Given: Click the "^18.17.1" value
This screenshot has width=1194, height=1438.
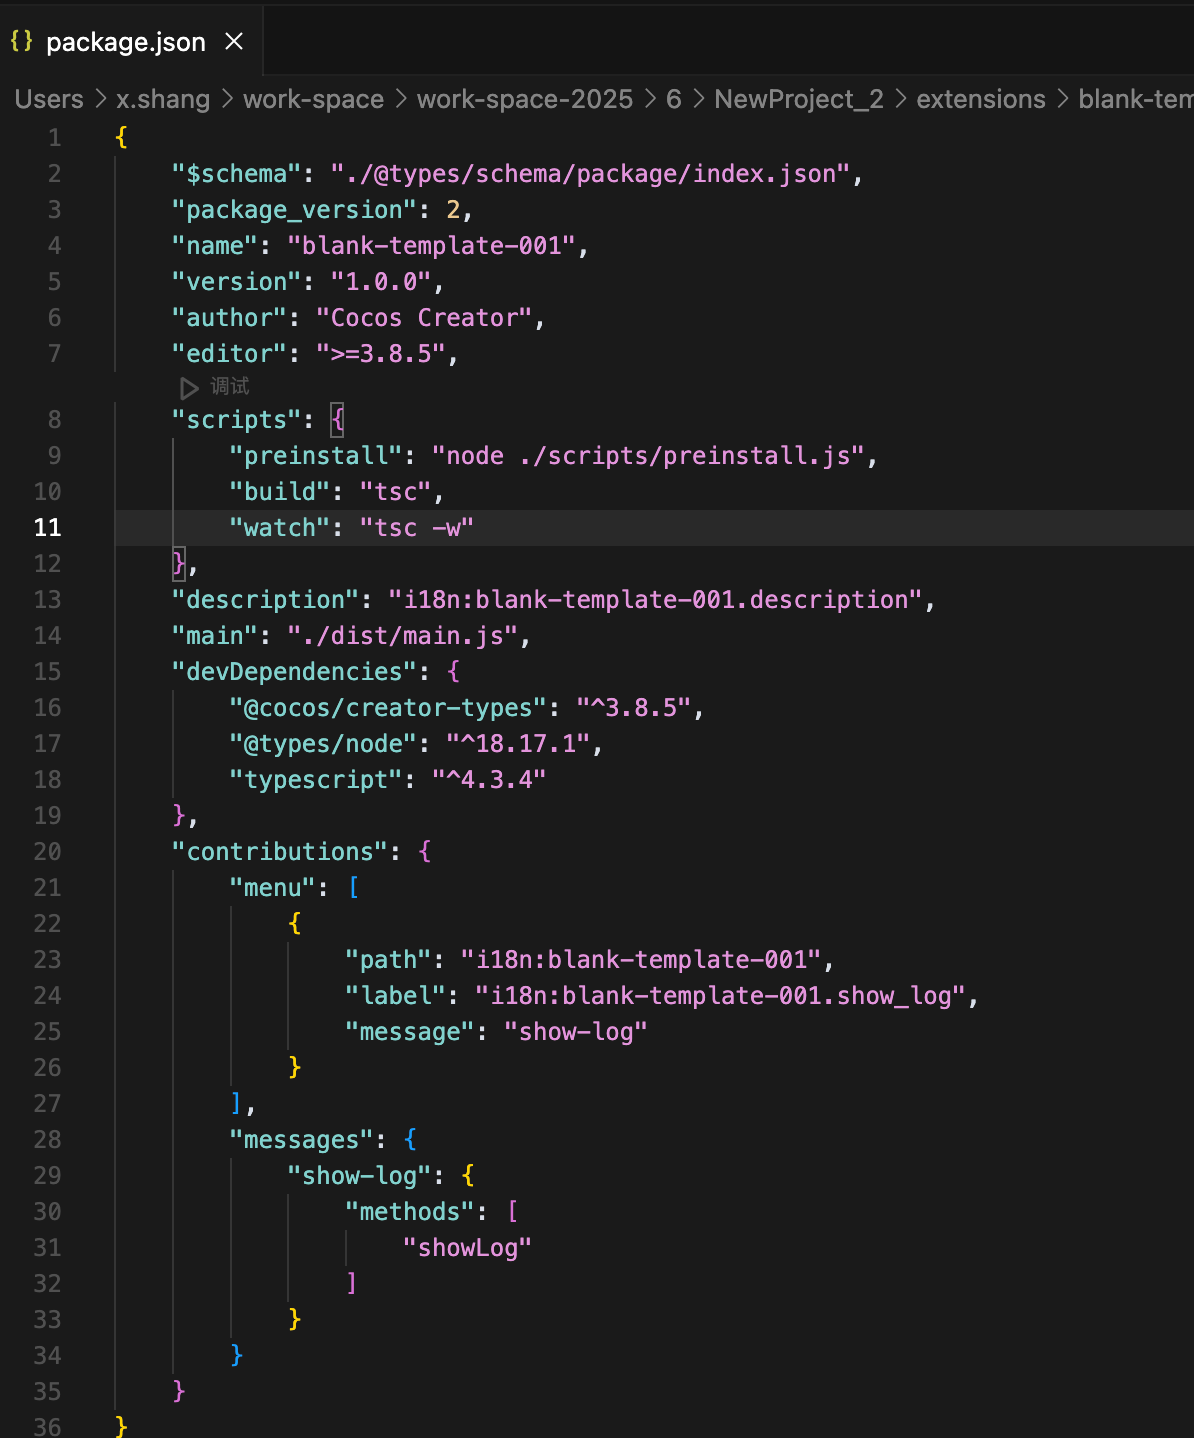Looking at the screenshot, I should (x=518, y=743).
